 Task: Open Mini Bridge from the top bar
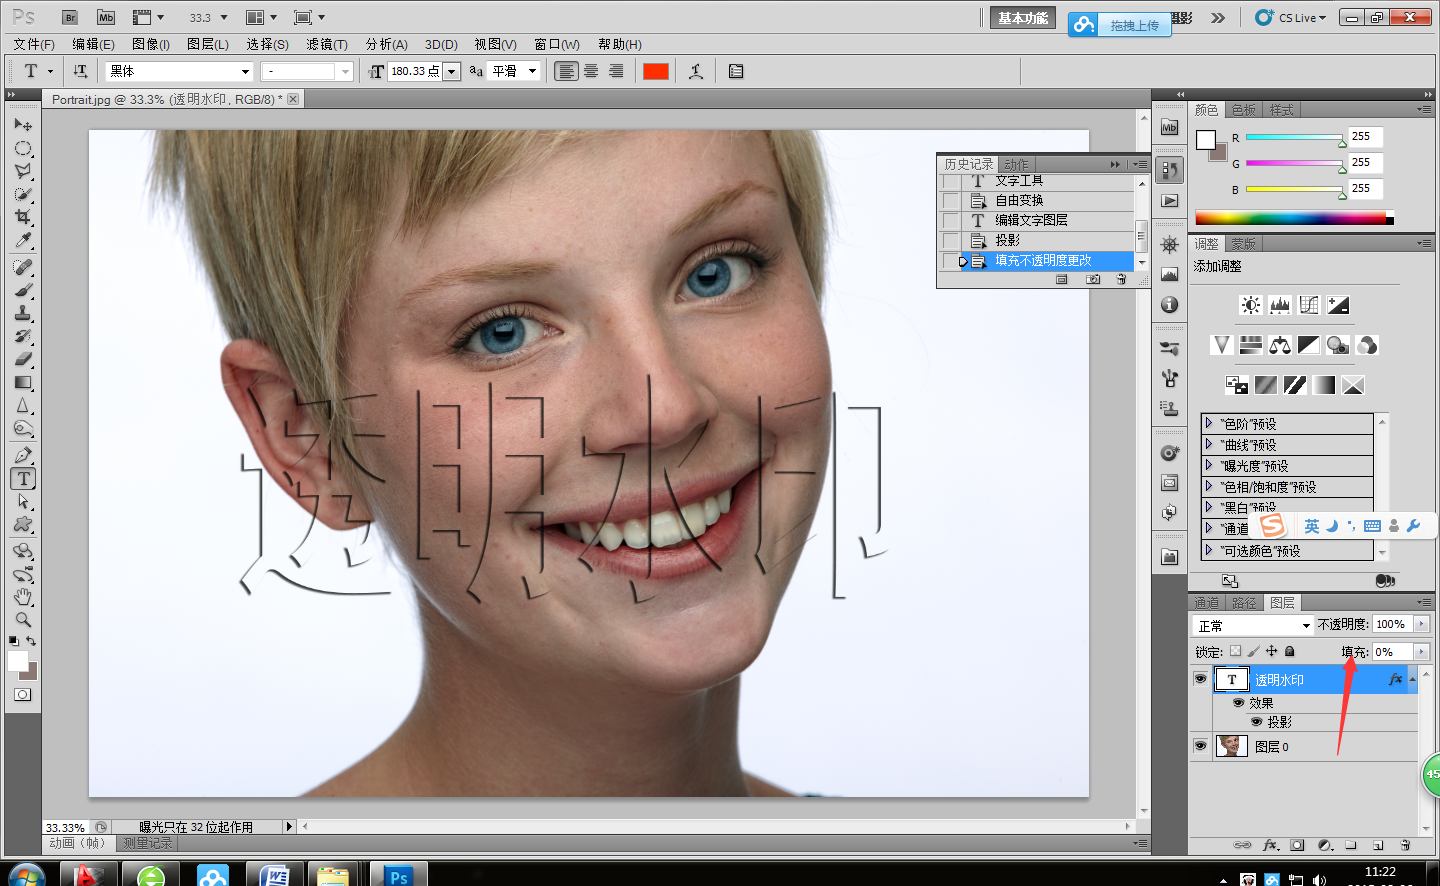106,17
